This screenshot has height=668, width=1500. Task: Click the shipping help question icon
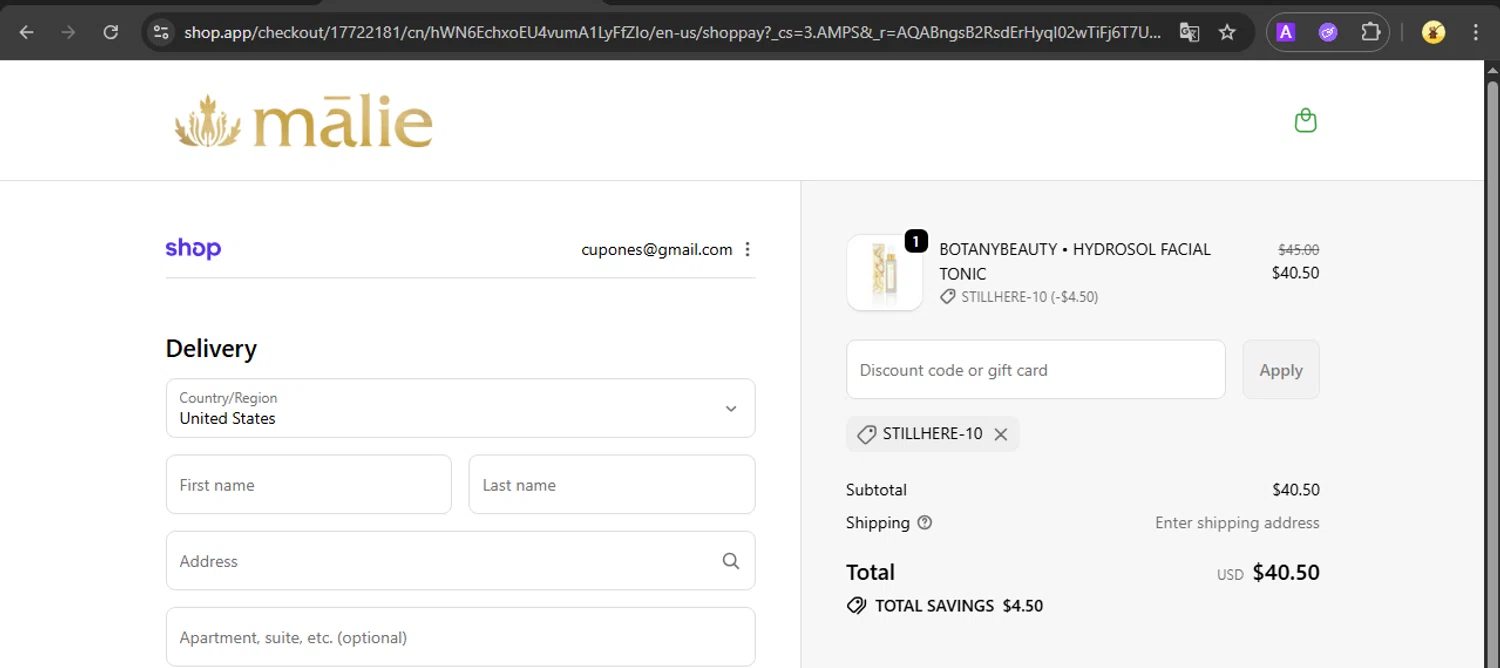[x=924, y=522]
